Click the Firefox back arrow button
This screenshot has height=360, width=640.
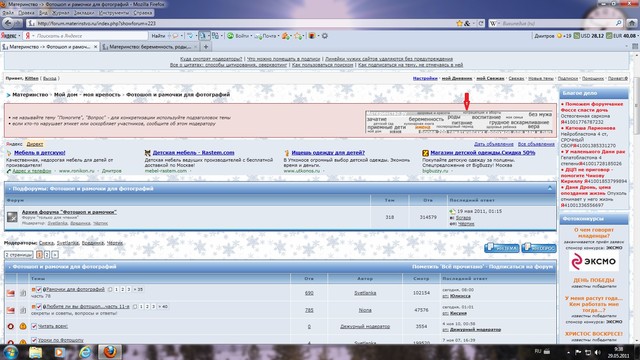coord(8,23)
